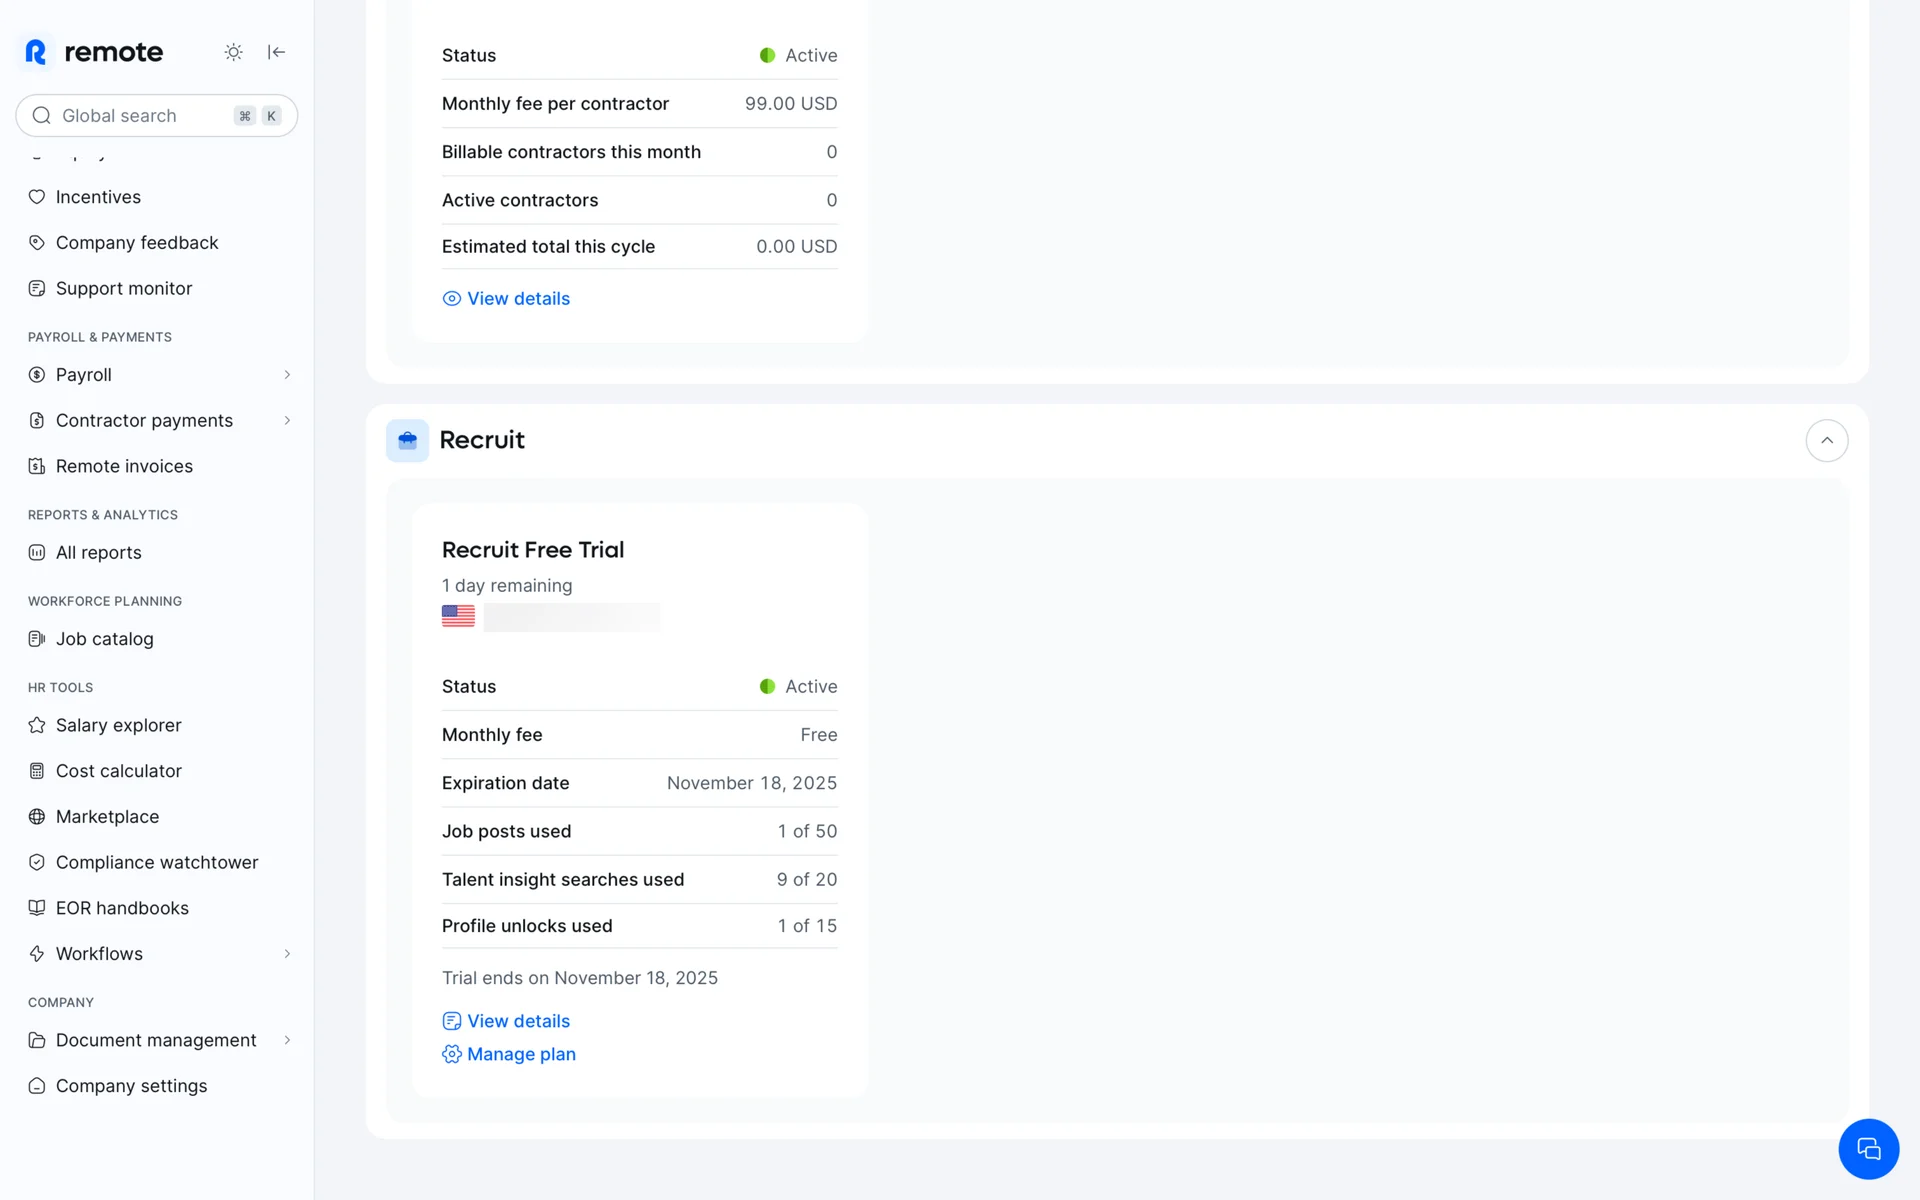Expand the Workflows submenu chevron
The height and width of the screenshot is (1200, 1920).
tap(287, 954)
